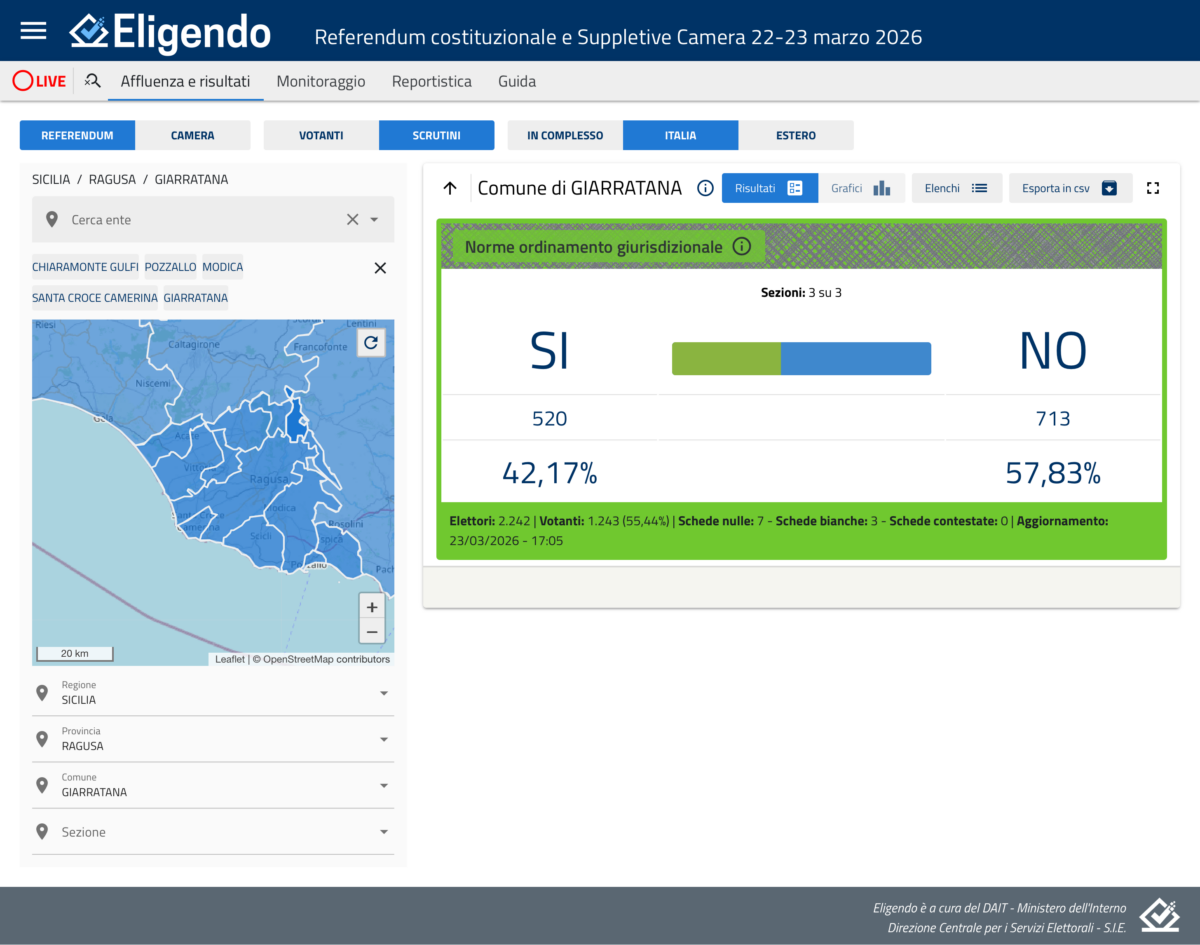This screenshot has width=1200, height=945.
Task: Click the search icon next to LIVE
Action: pos(93,81)
